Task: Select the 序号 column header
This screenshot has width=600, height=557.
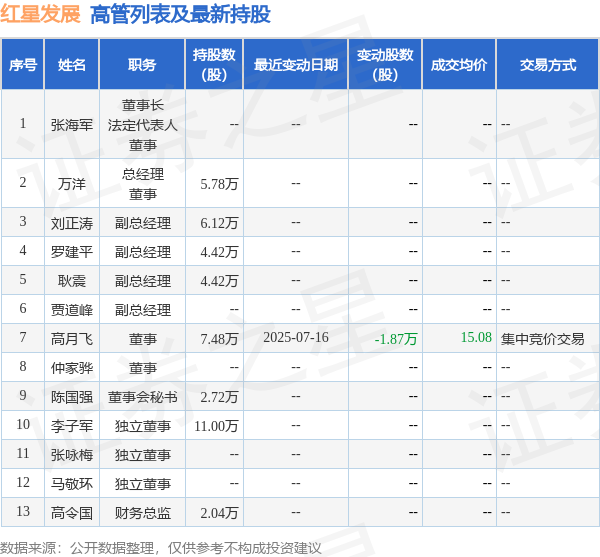Action: click(x=23, y=65)
